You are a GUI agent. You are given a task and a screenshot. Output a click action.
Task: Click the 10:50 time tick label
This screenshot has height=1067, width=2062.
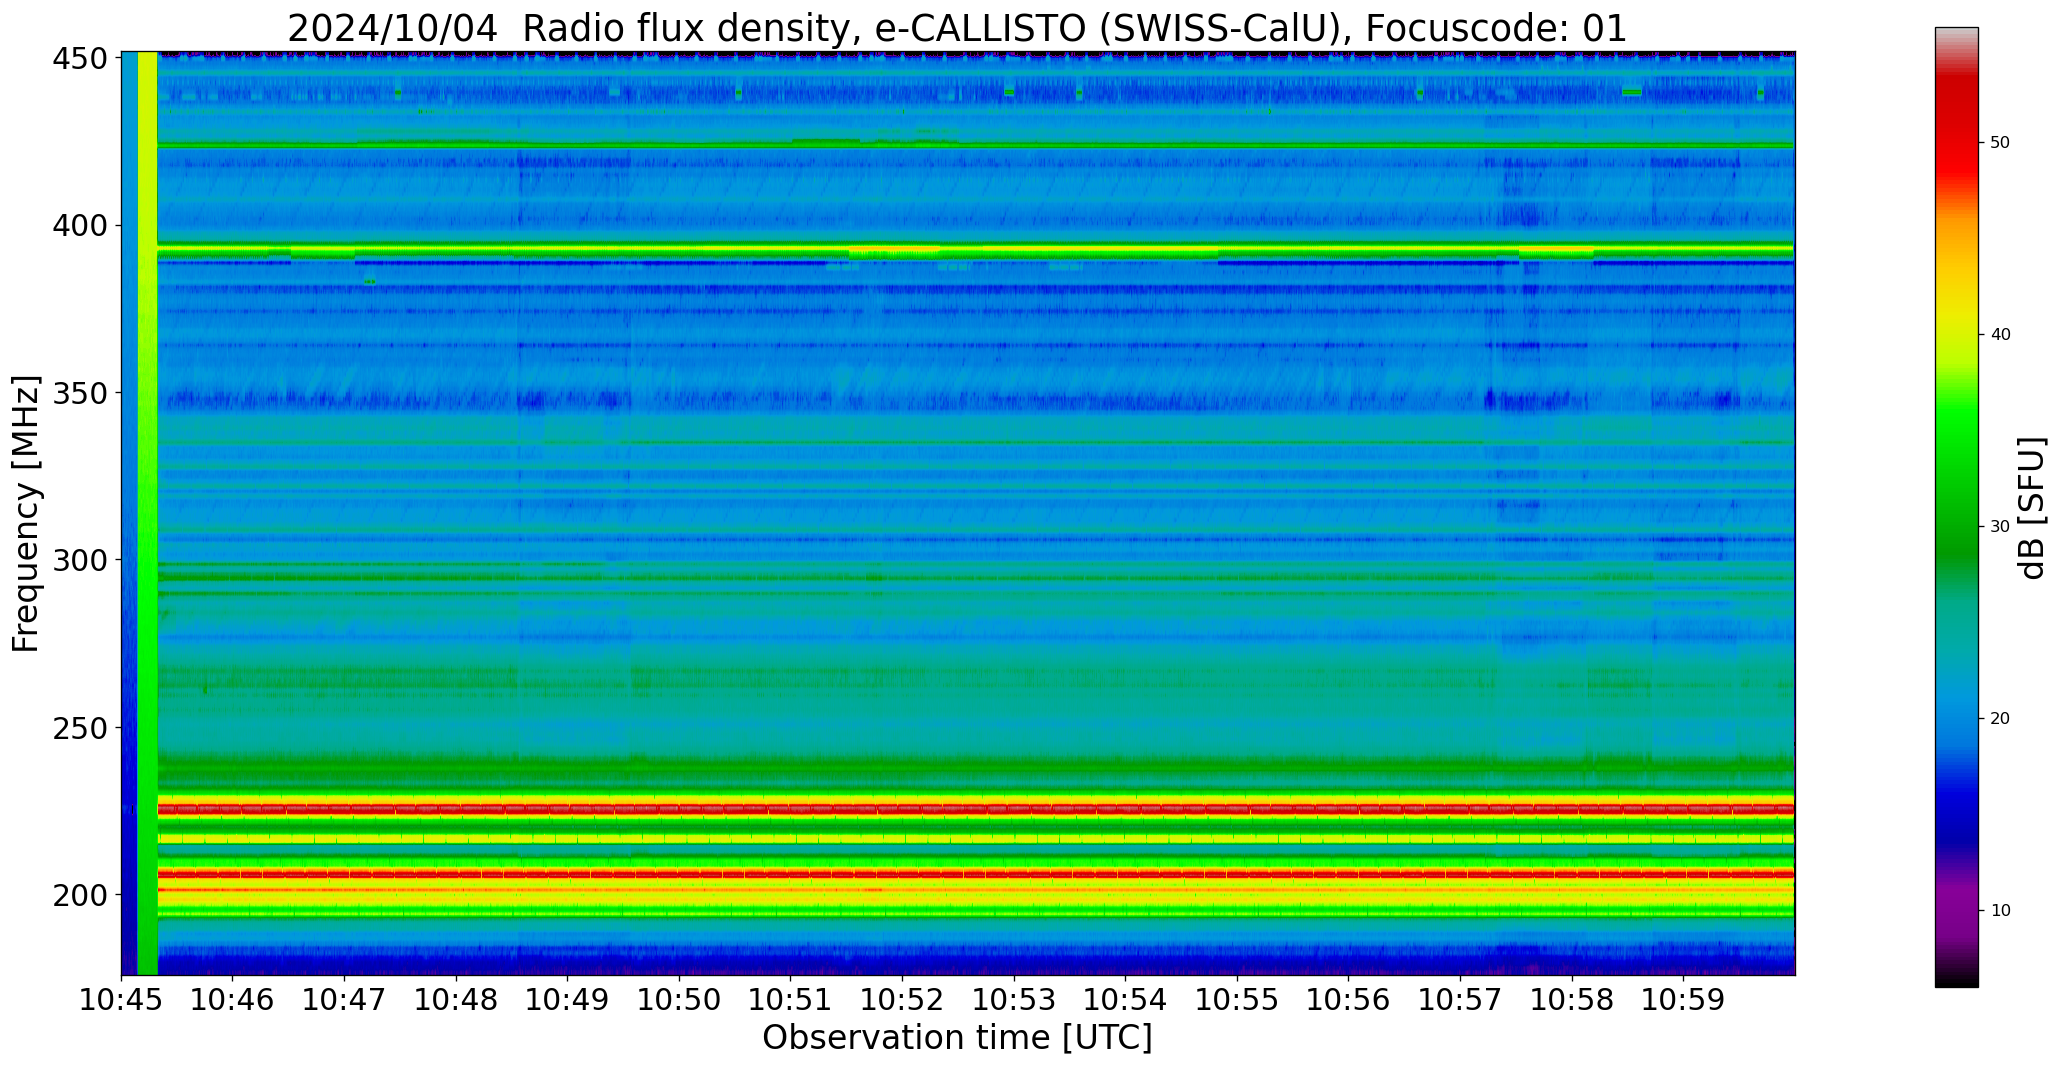point(680,999)
